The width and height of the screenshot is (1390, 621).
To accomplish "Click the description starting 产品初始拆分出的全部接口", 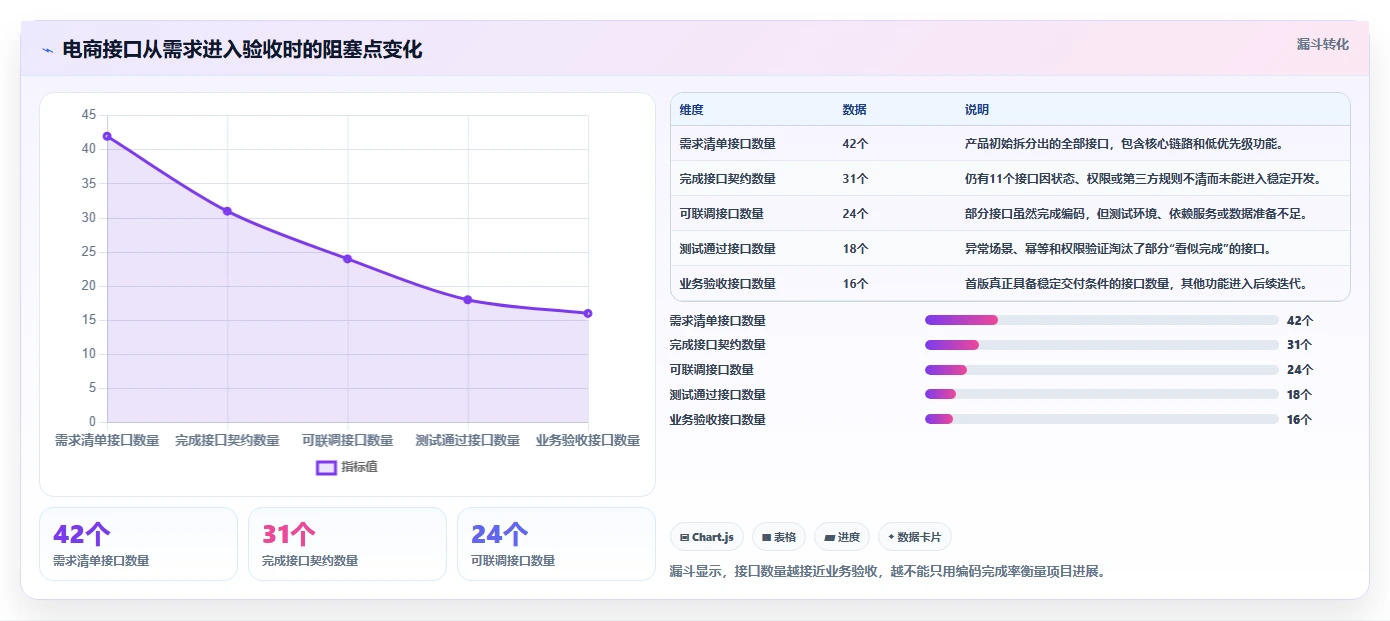I will tap(1123, 144).
